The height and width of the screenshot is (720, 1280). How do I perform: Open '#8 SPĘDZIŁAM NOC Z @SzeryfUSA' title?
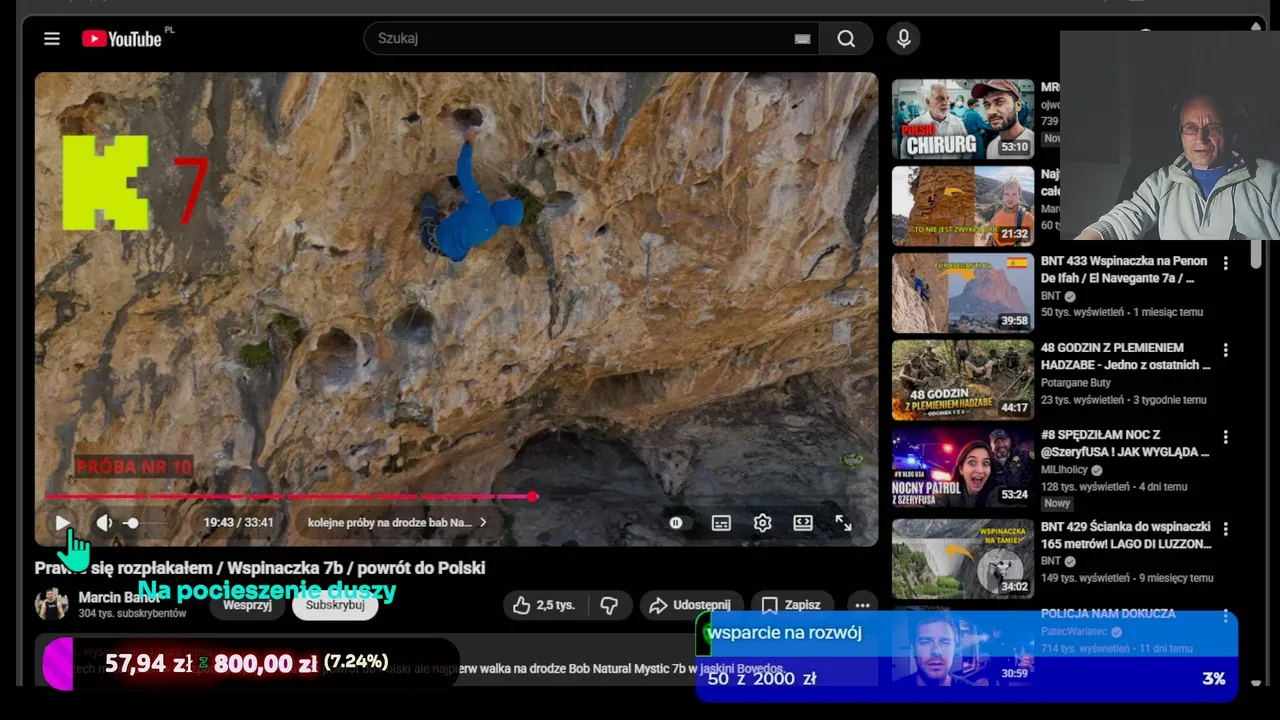pyautogui.click(x=1125, y=443)
